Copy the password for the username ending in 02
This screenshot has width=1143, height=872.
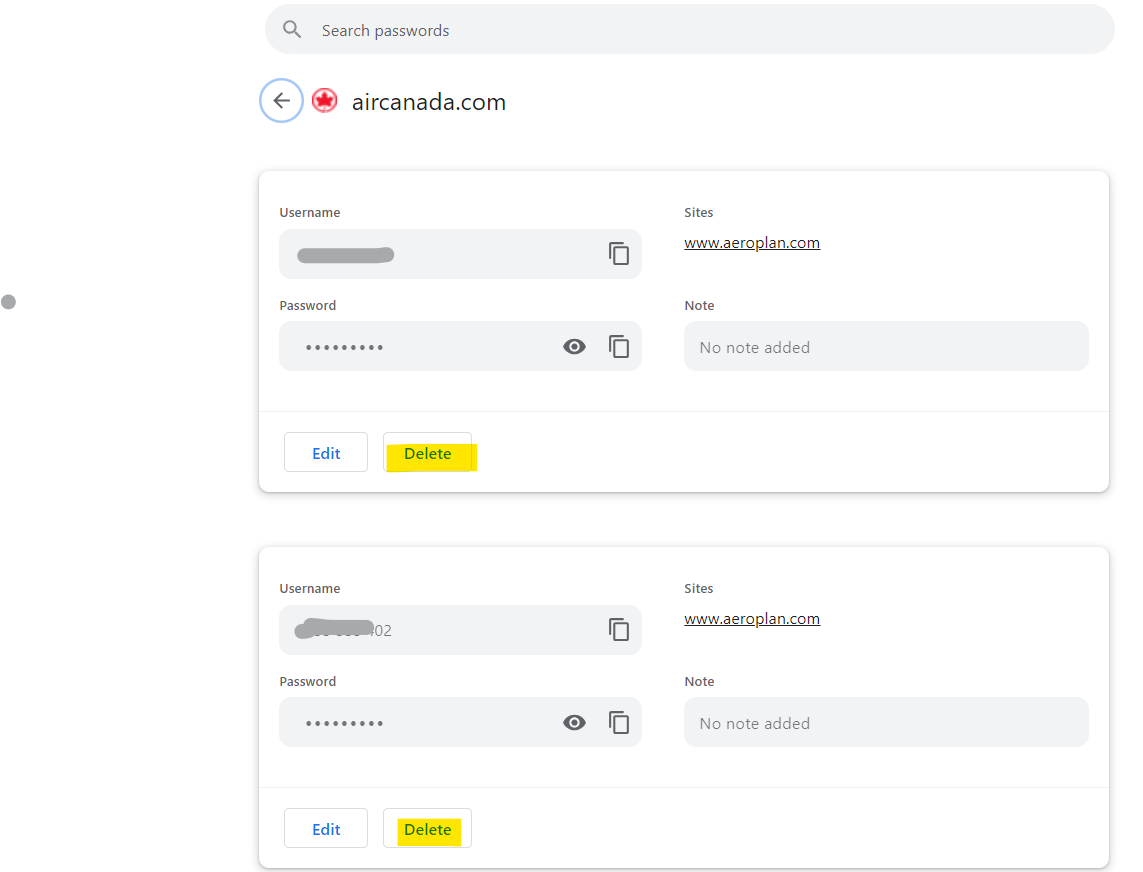[619, 723]
